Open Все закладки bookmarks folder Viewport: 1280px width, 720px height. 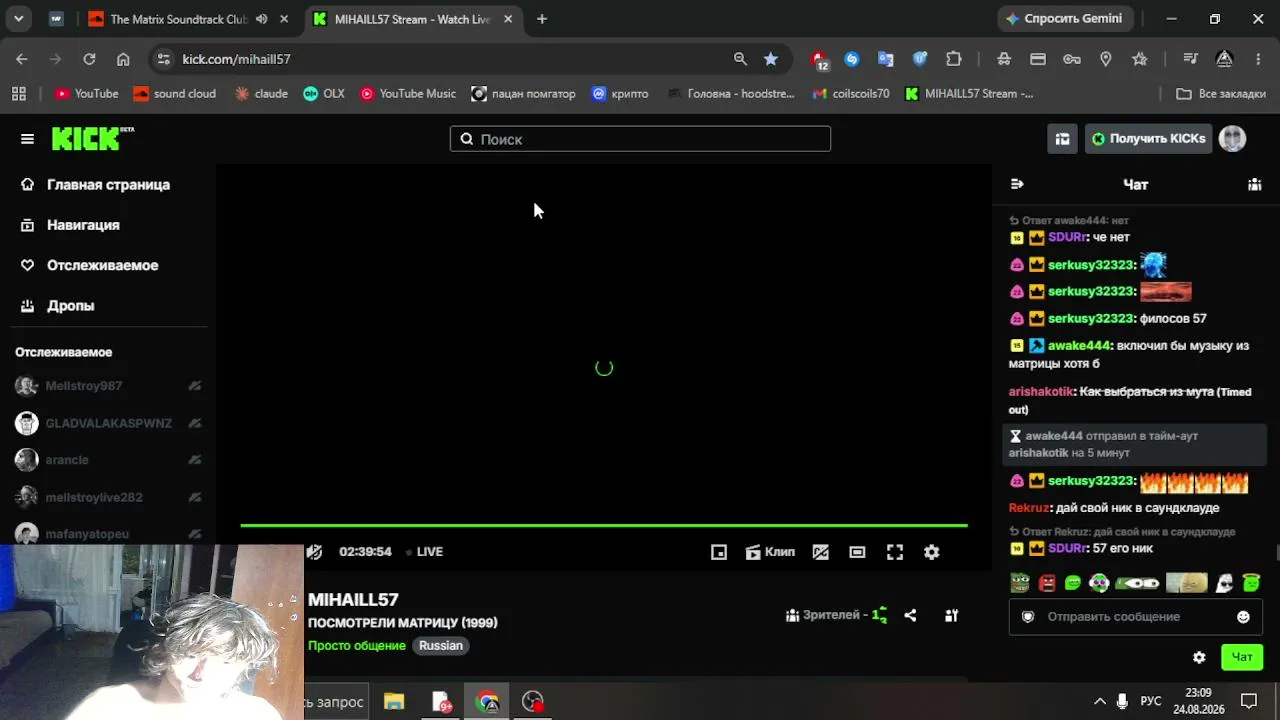point(1221,94)
